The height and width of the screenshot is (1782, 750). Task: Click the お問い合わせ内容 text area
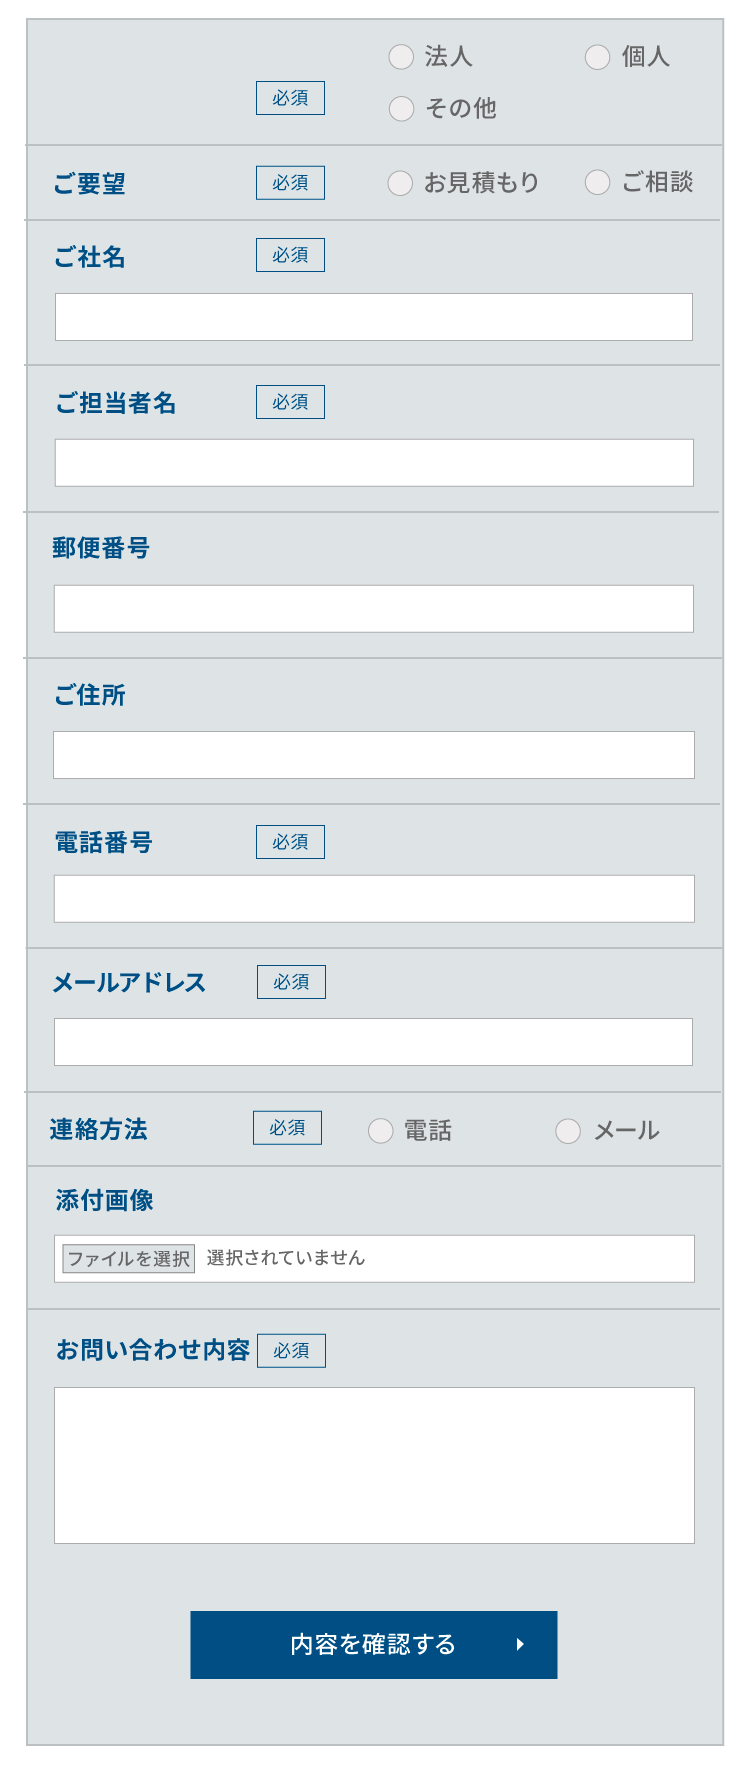[373, 1465]
